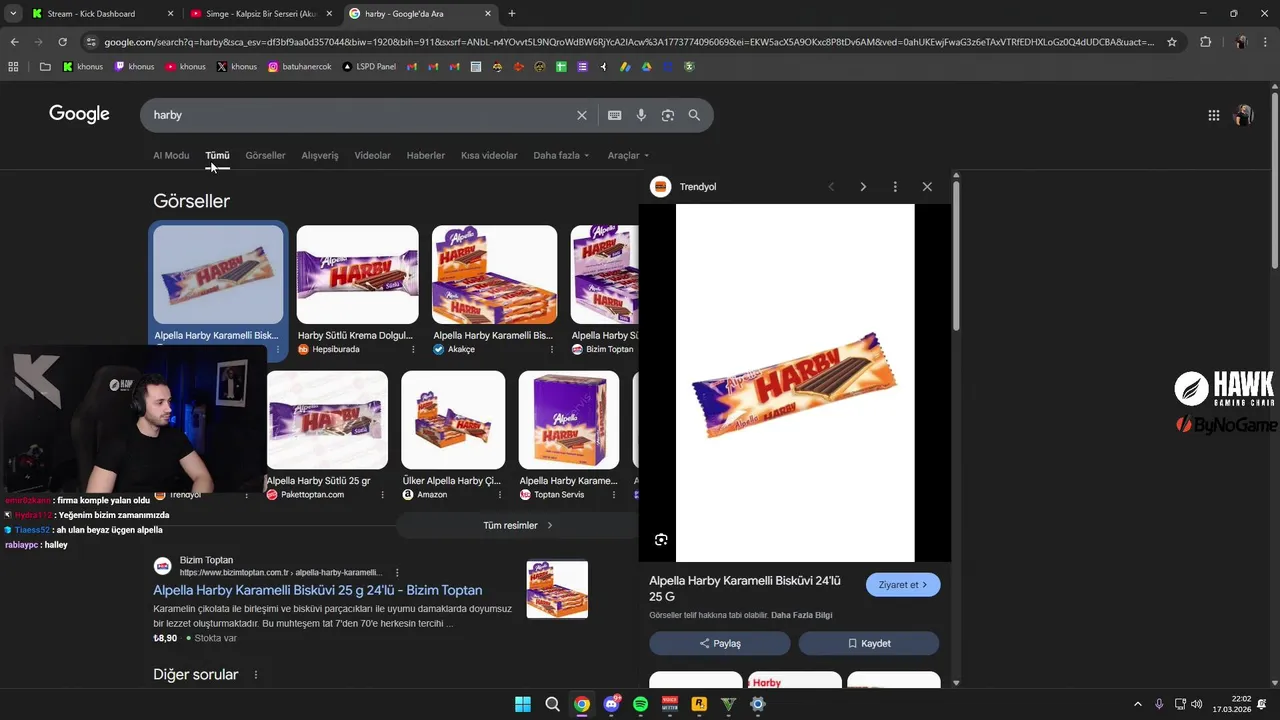Reload the page in Chrome
The height and width of the screenshot is (720, 1280).
coord(62,42)
